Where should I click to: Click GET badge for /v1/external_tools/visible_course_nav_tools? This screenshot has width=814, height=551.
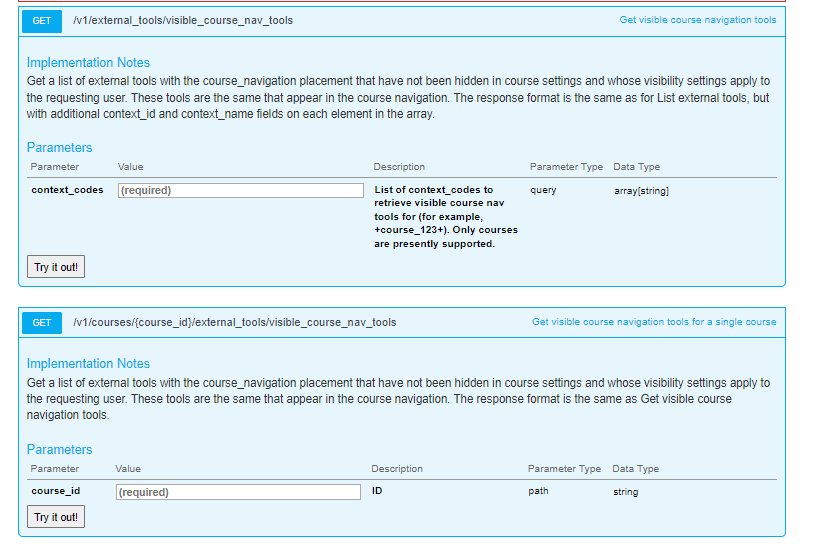coord(42,21)
